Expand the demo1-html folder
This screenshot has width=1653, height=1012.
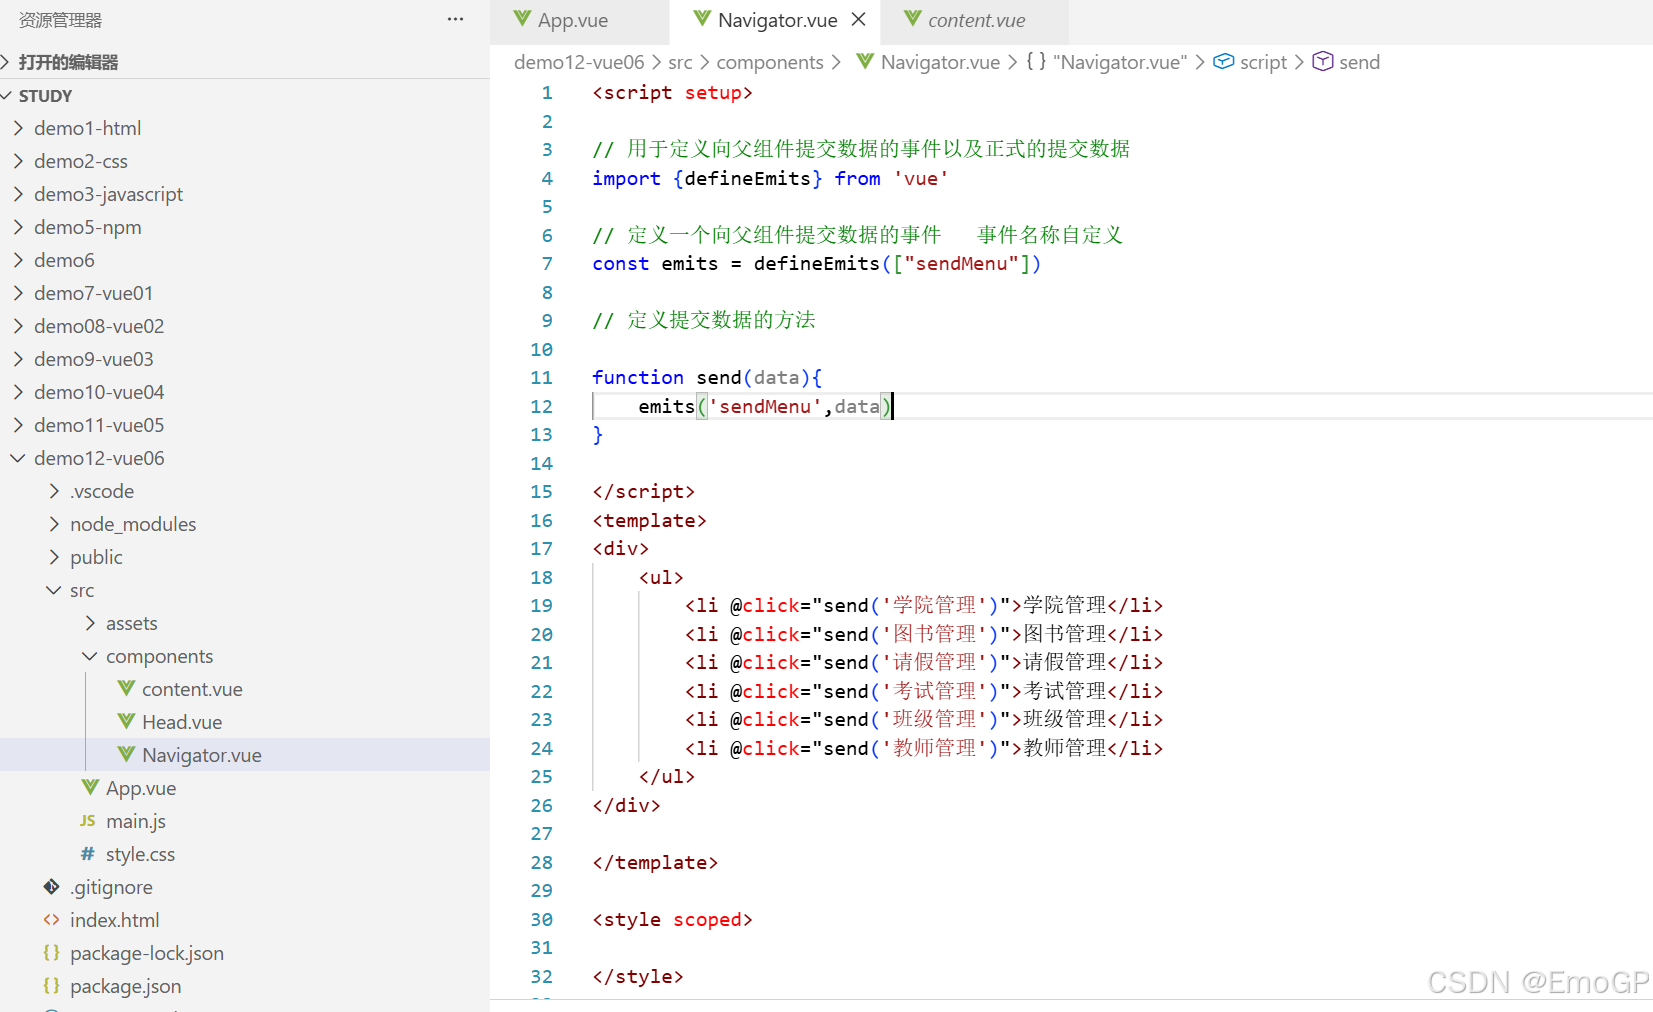245,128
